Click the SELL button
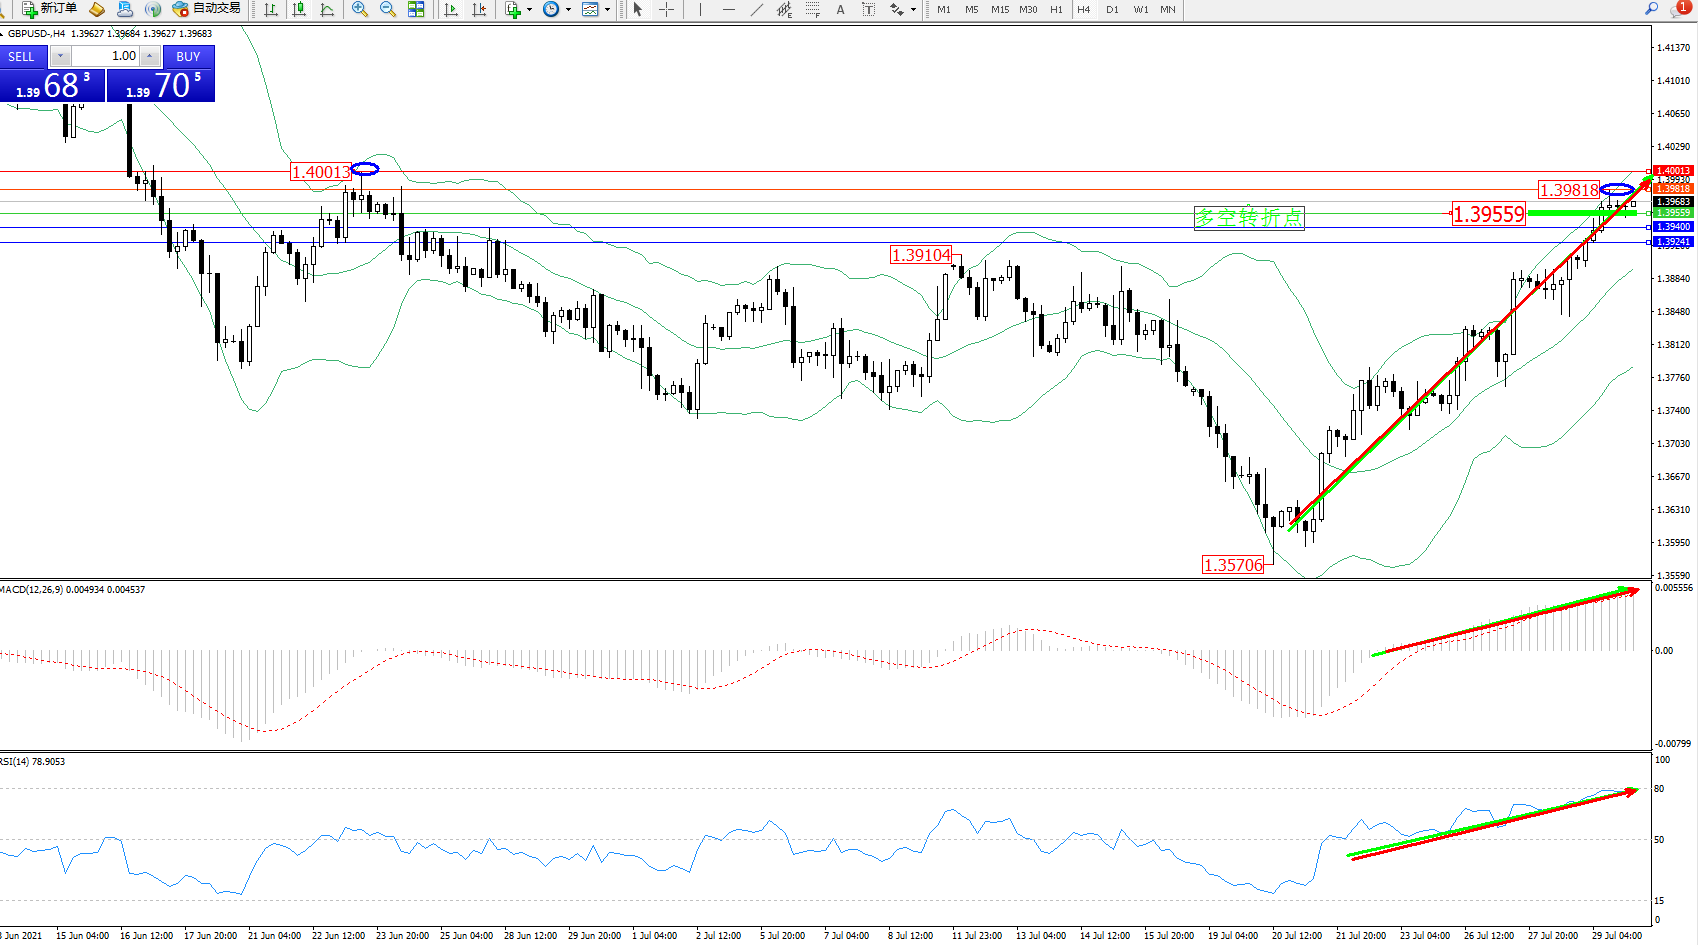1698x945 pixels. click(x=22, y=57)
